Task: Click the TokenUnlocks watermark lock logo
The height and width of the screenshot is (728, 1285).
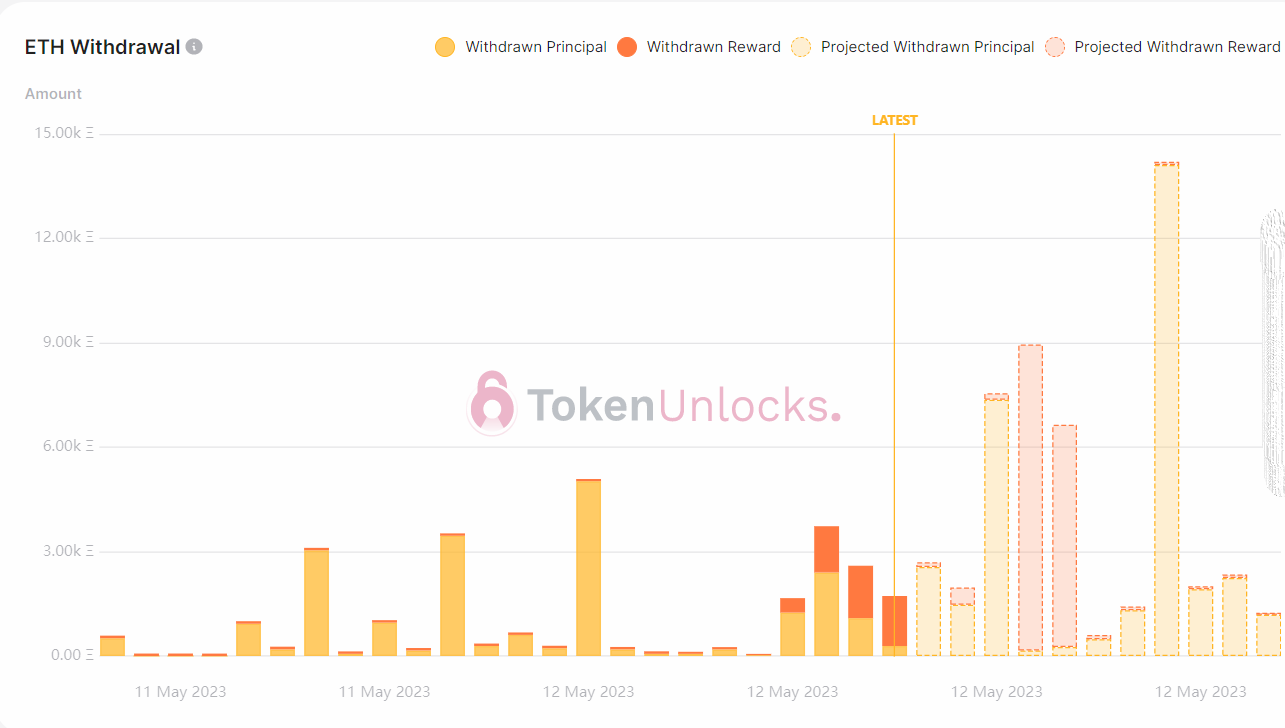Action: click(x=492, y=404)
